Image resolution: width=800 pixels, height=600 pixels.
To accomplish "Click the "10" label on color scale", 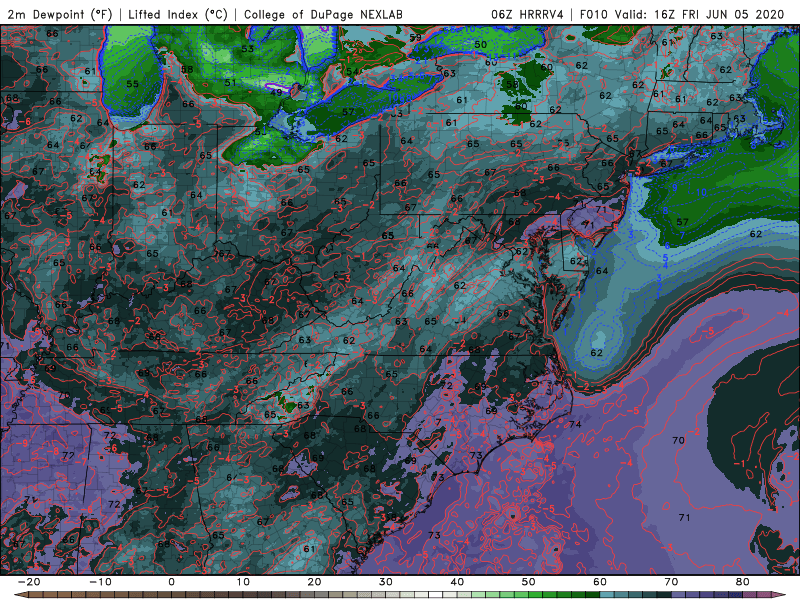I will [243, 582].
